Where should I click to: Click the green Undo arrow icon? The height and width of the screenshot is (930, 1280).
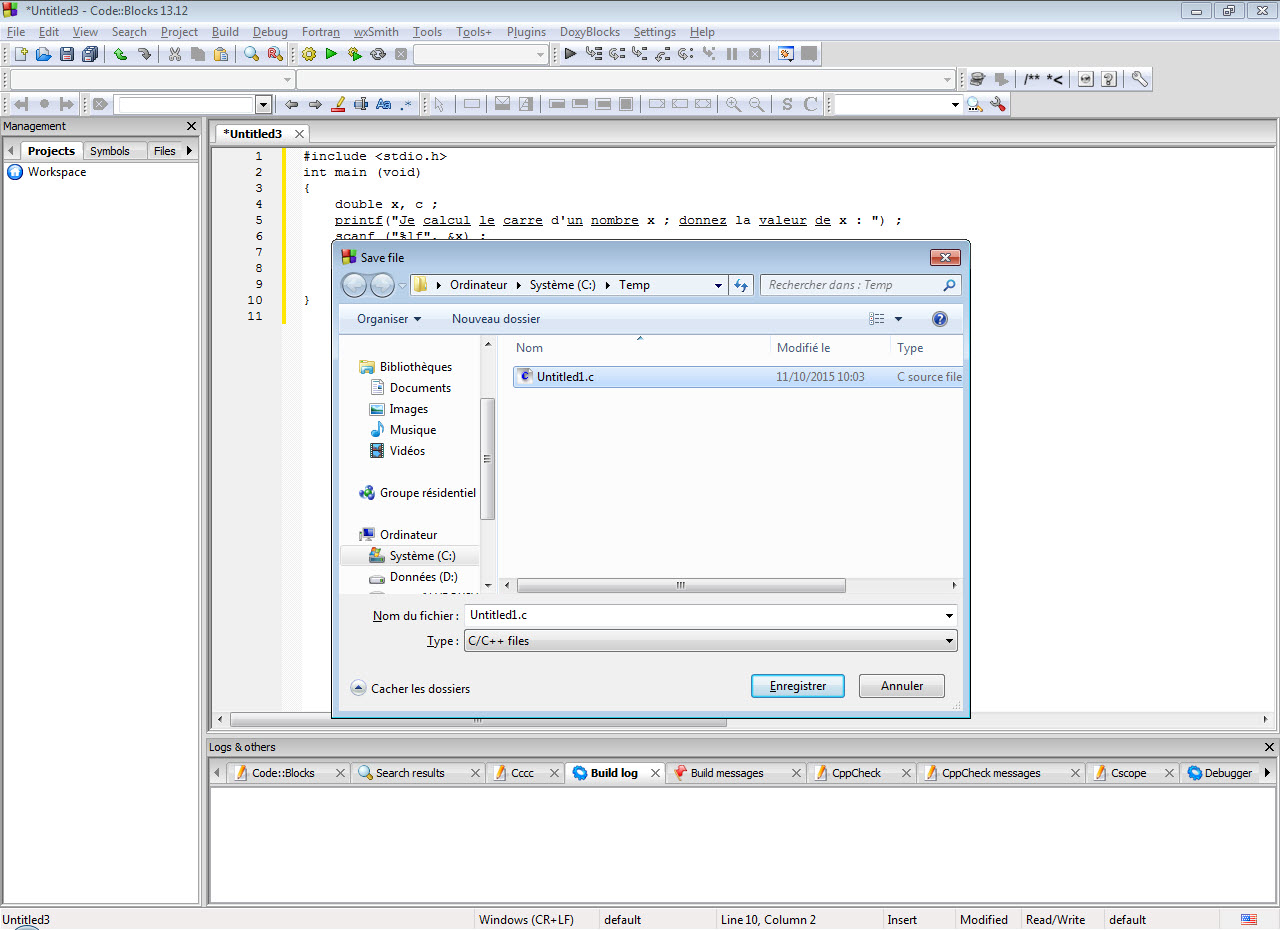(120, 54)
